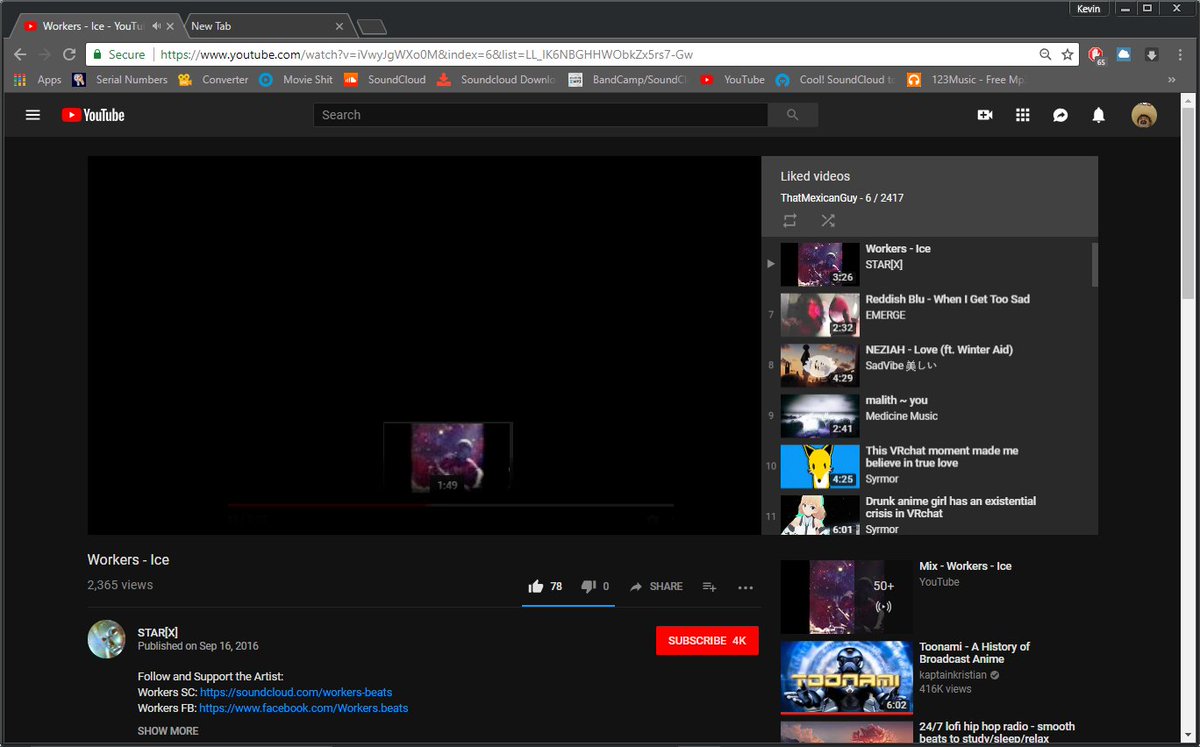The width and height of the screenshot is (1200, 747).
Task: Open the YouTube apps grid icon
Action: (x=1022, y=115)
